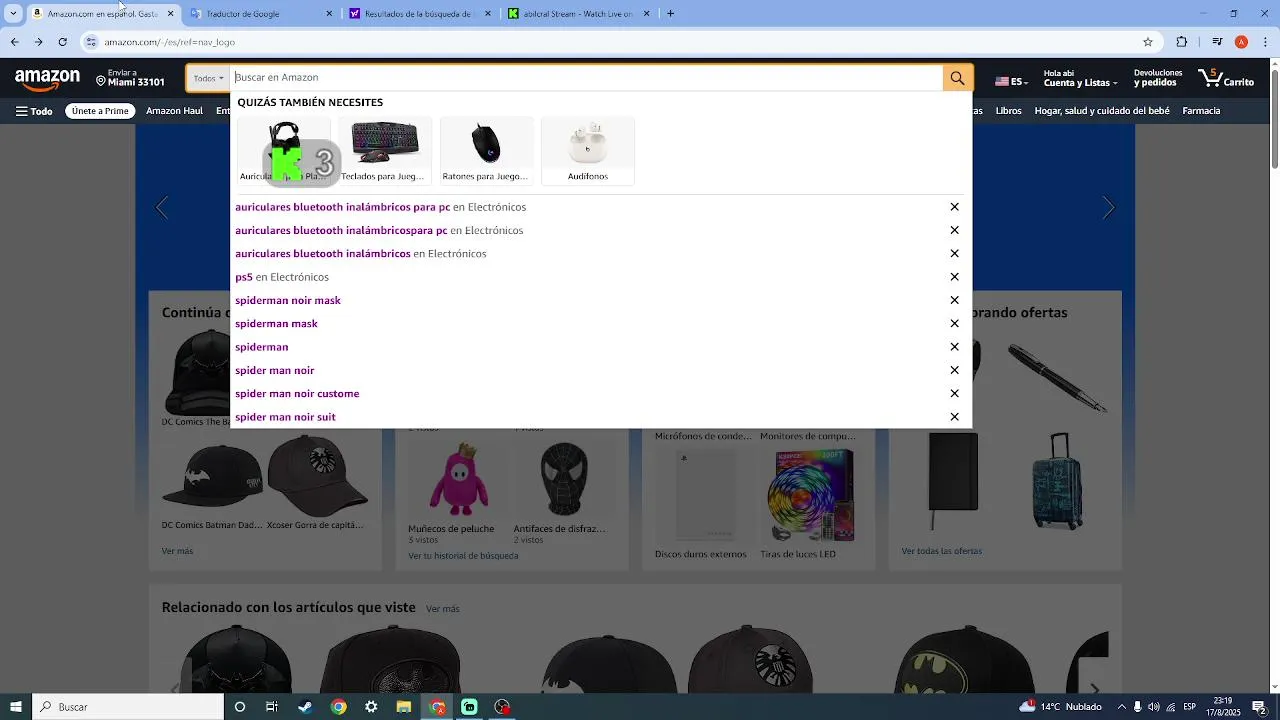Open a new browser tab
Image resolution: width=1280 pixels, height=720 pixels.
coord(670,13)
